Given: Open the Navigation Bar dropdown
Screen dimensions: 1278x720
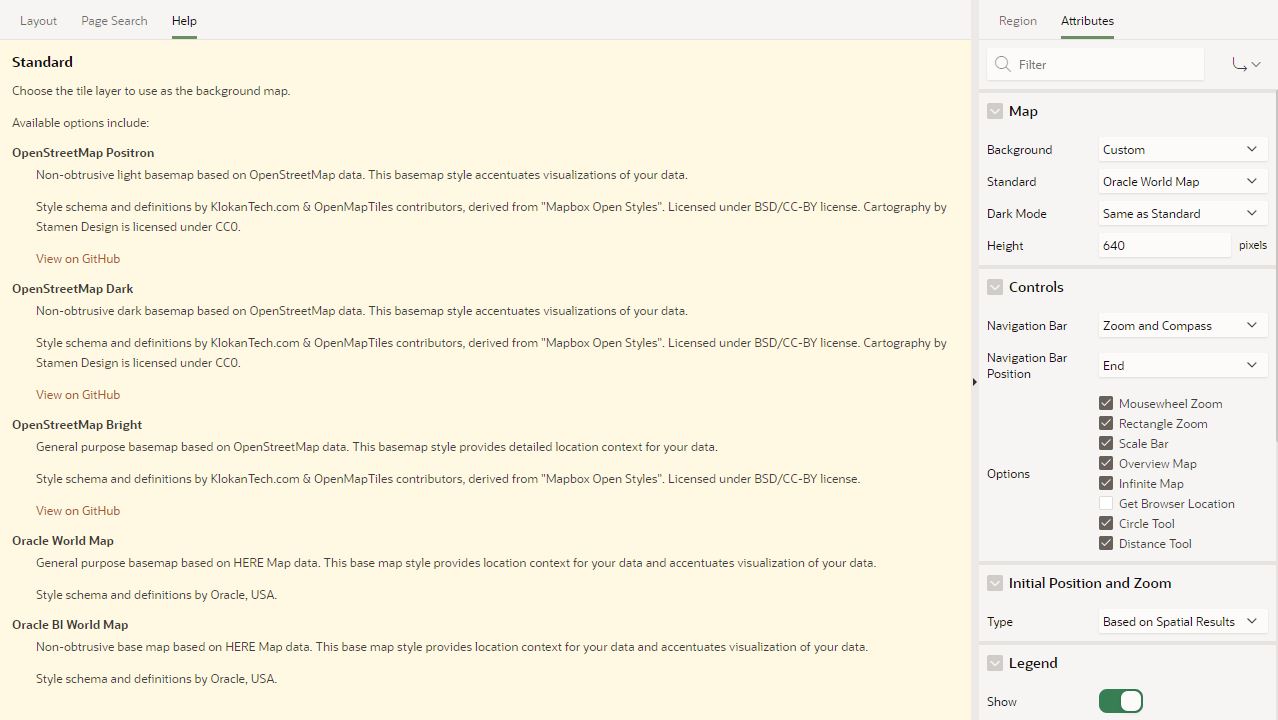Looking at the screenshot, I should click(x=1182, y=325).
